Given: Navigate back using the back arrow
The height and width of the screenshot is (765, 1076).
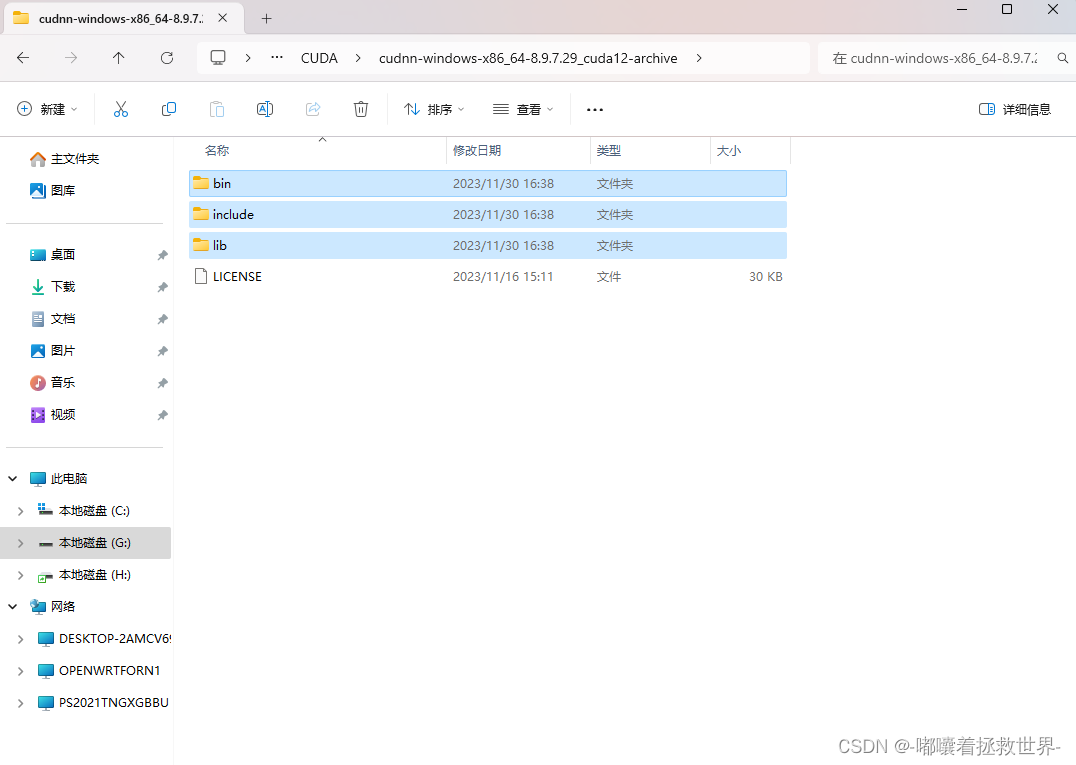Looking at the screenshot, I should (22, 58).
